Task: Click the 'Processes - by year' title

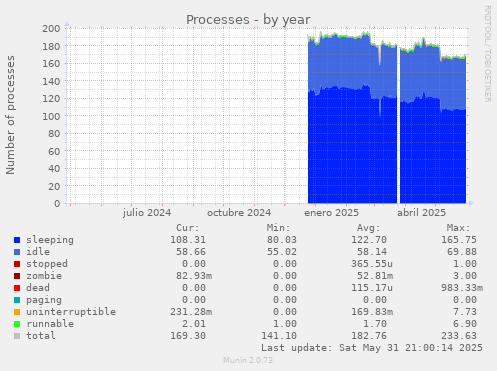Action: point(248,20)
